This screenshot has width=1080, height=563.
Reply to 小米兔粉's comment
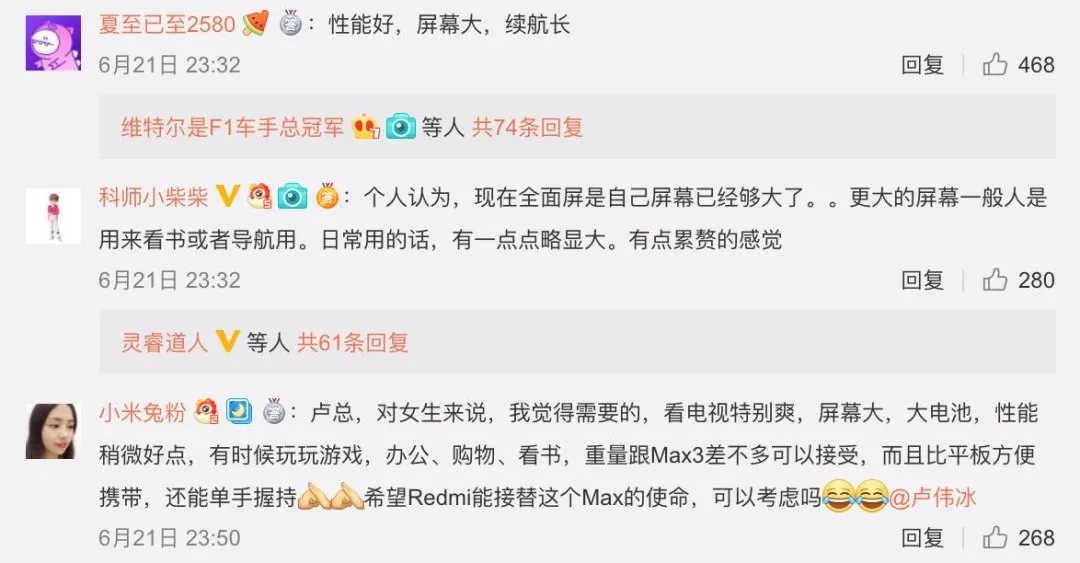point(922,538)
